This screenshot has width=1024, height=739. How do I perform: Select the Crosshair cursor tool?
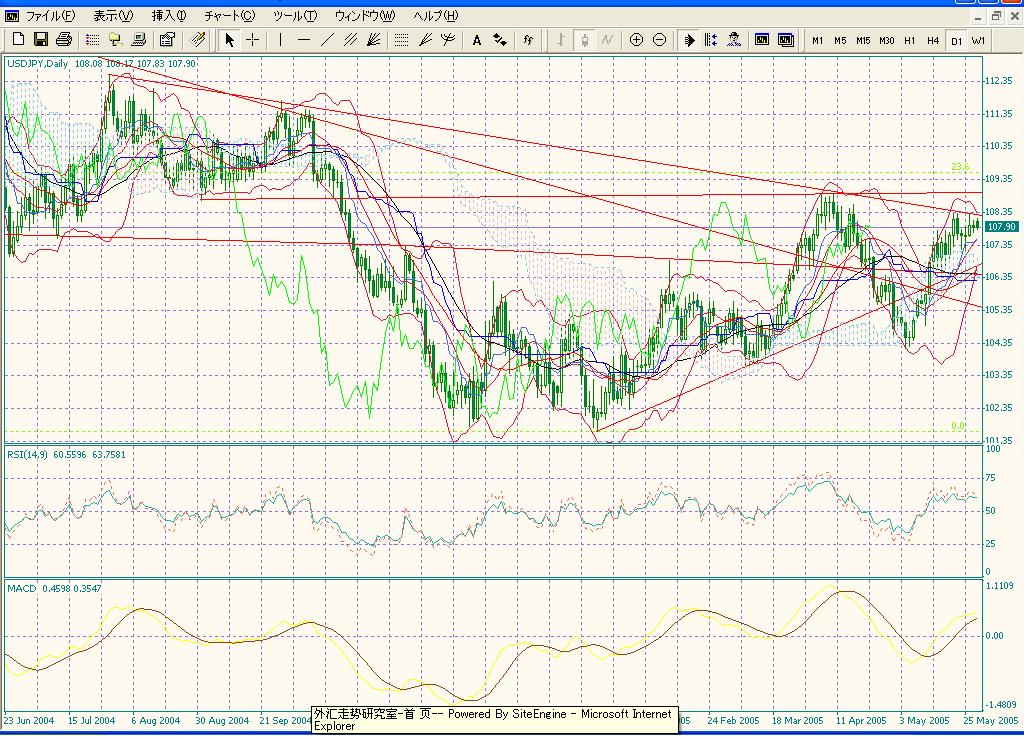tap(253, 39)
